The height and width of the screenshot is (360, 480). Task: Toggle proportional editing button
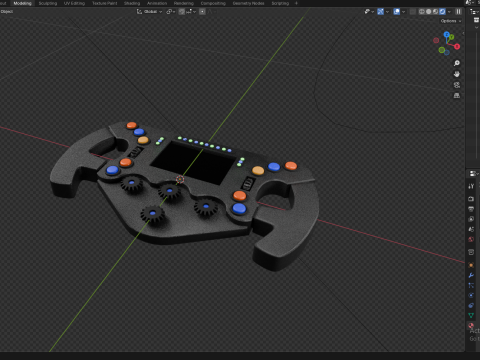(202, 12)
